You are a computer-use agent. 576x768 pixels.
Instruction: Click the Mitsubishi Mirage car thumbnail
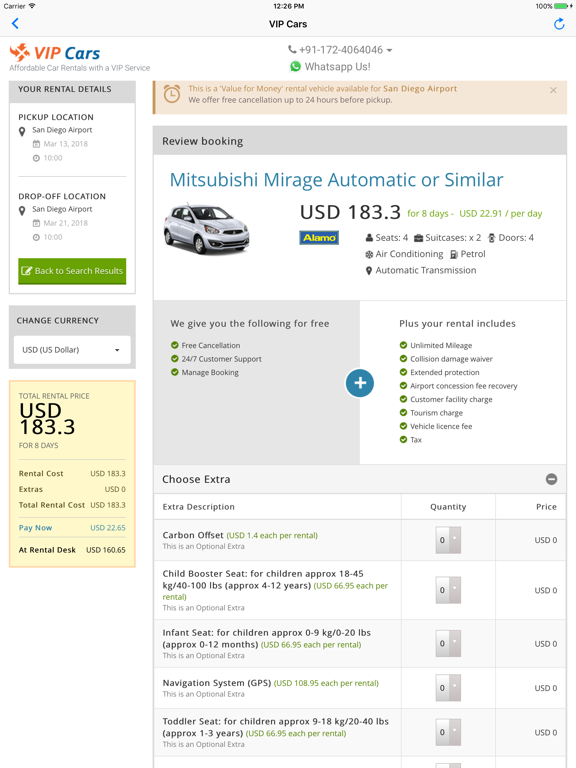[x=206, y=230]
